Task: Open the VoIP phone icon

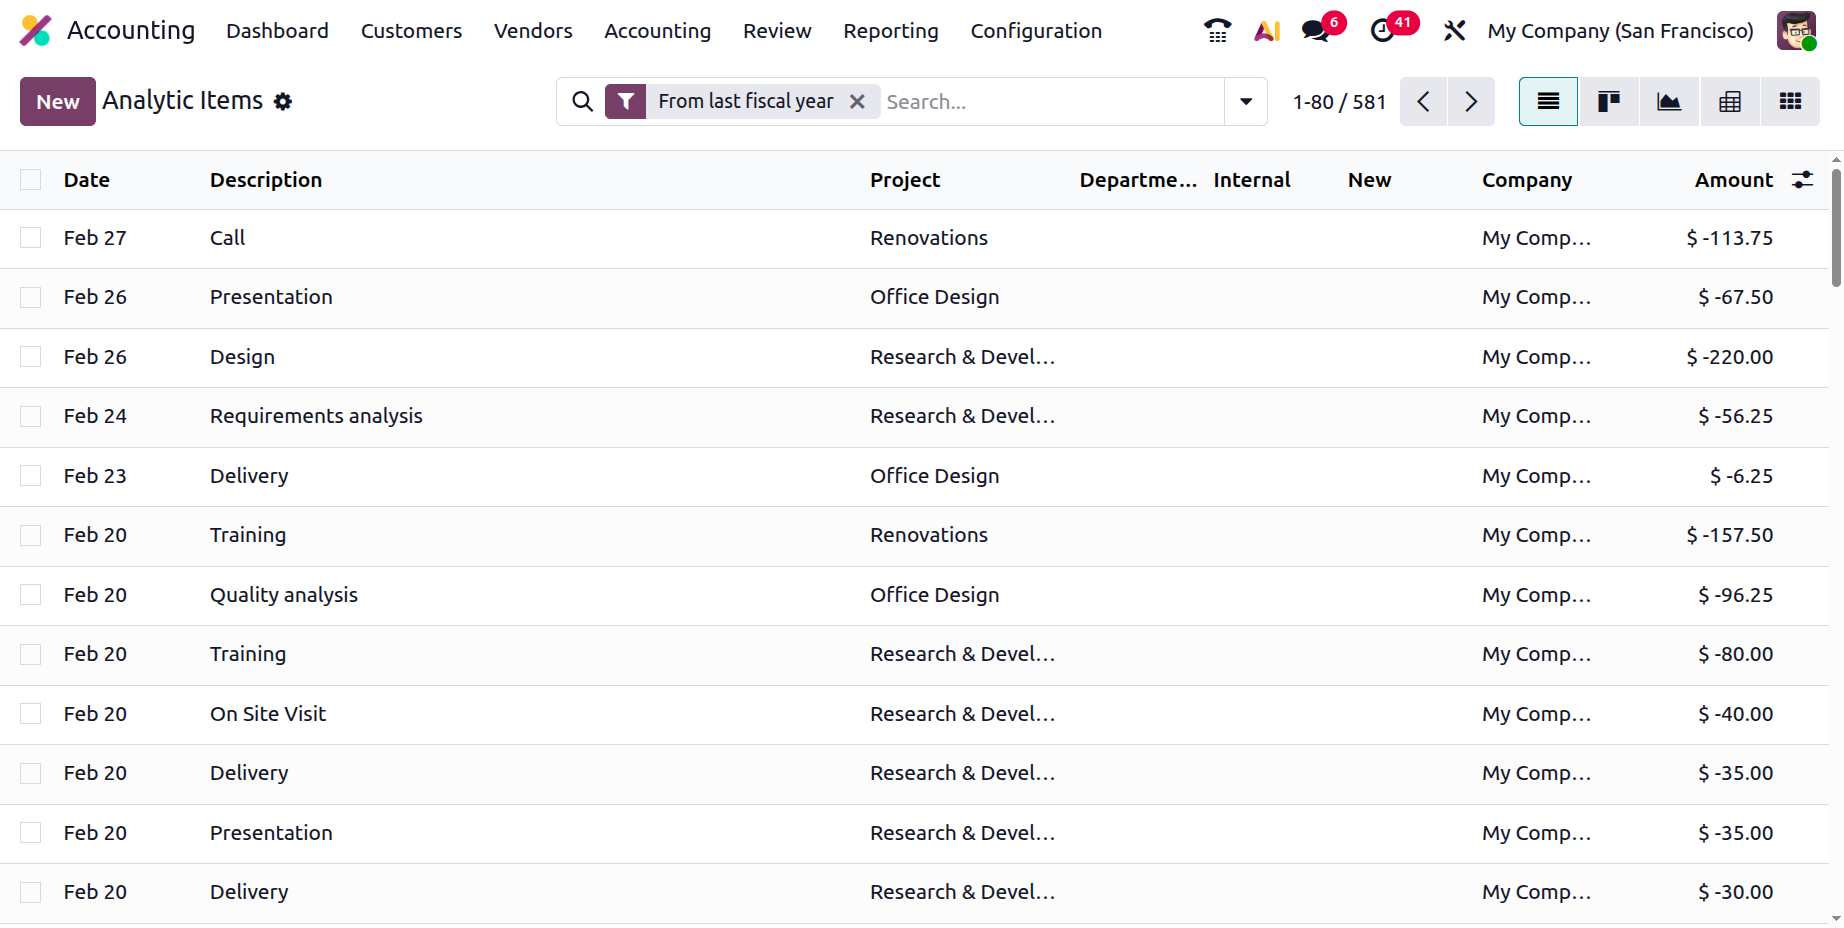Action: click(1217, 31)
